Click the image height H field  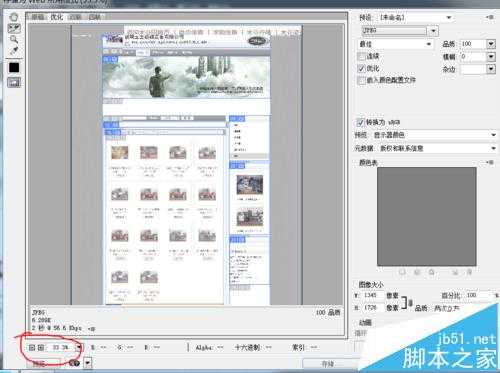pyautogui.click(x=374, y=308)
